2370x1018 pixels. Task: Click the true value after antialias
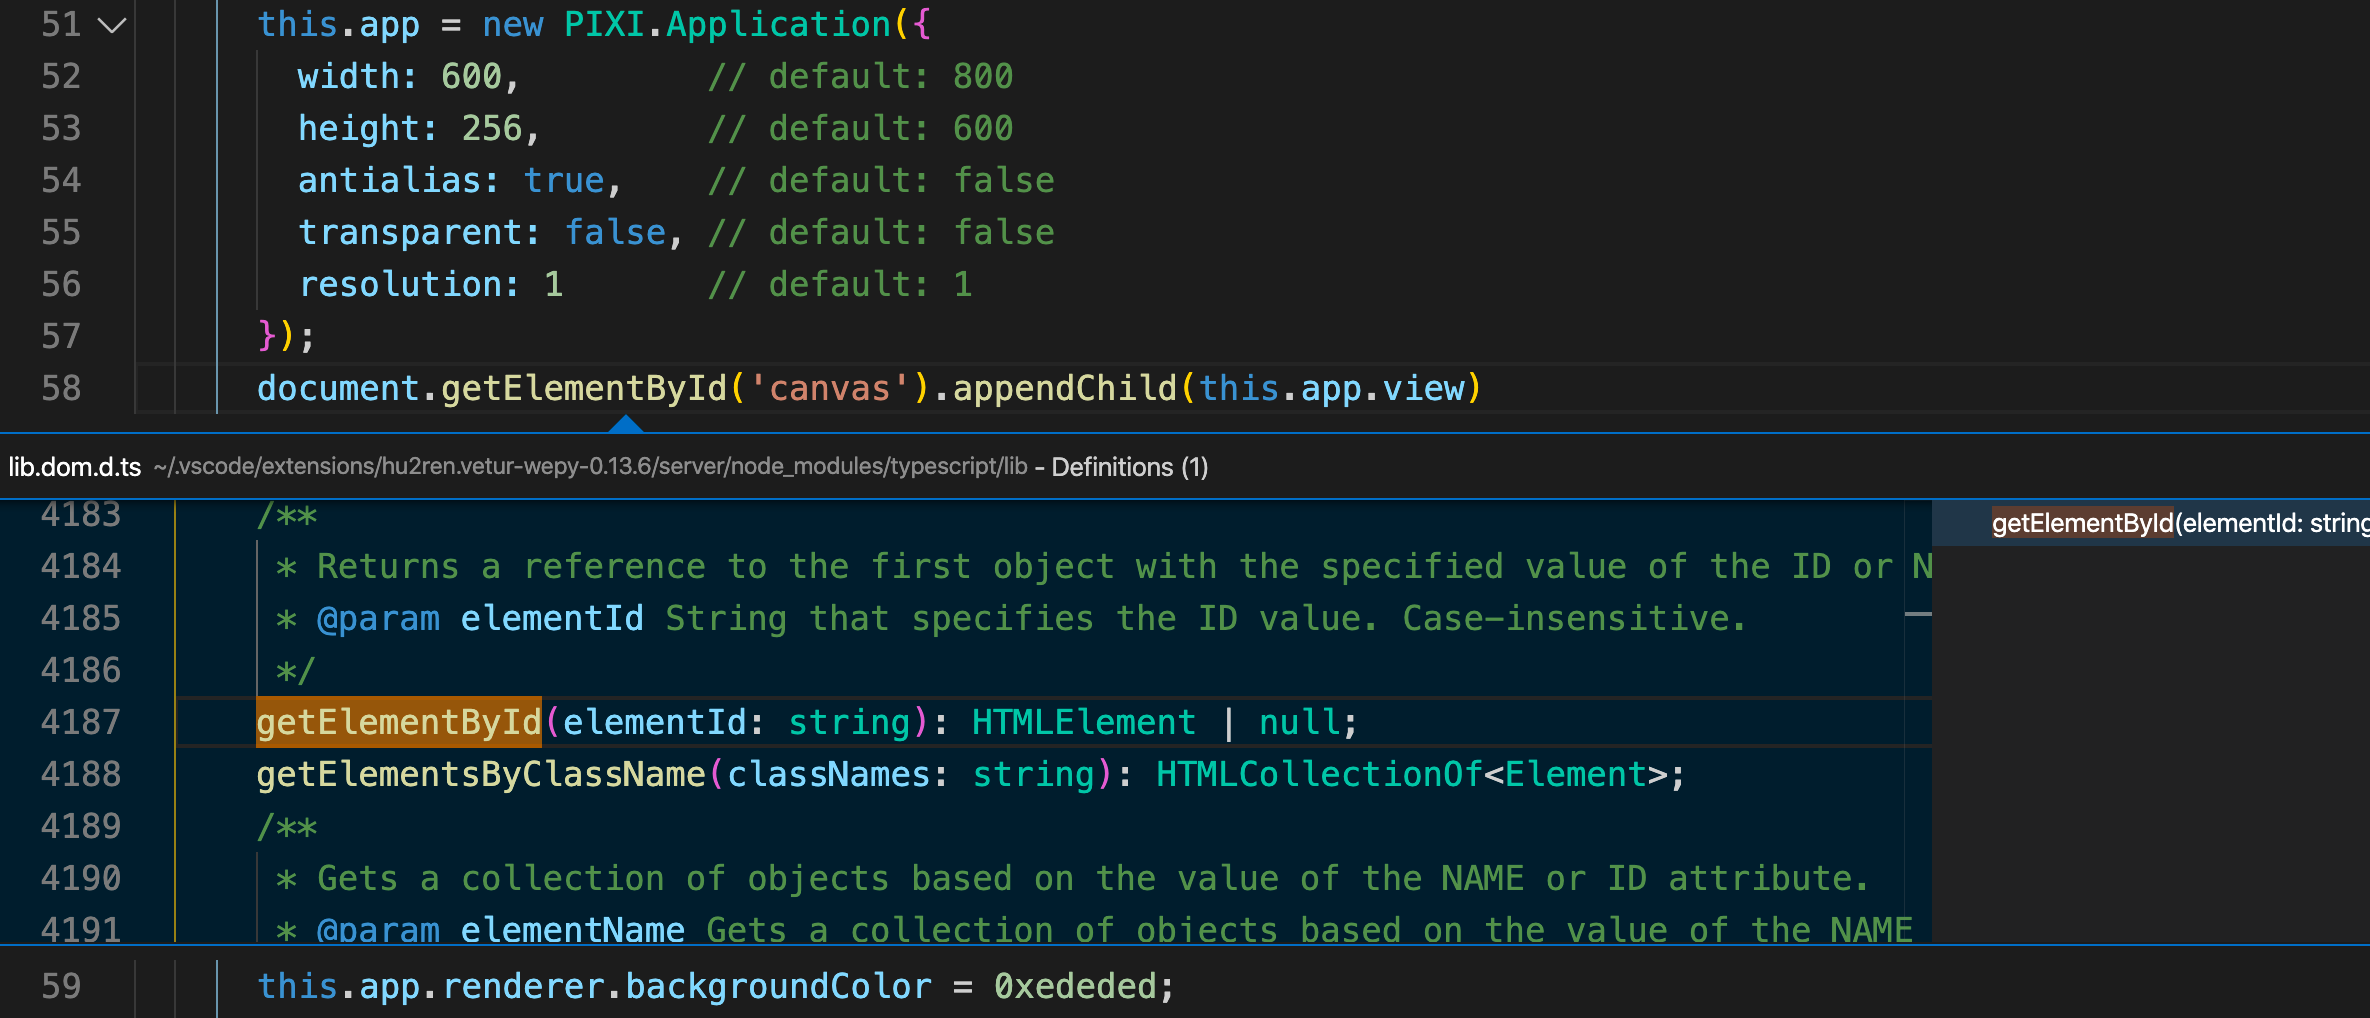(x=564, y=181)
